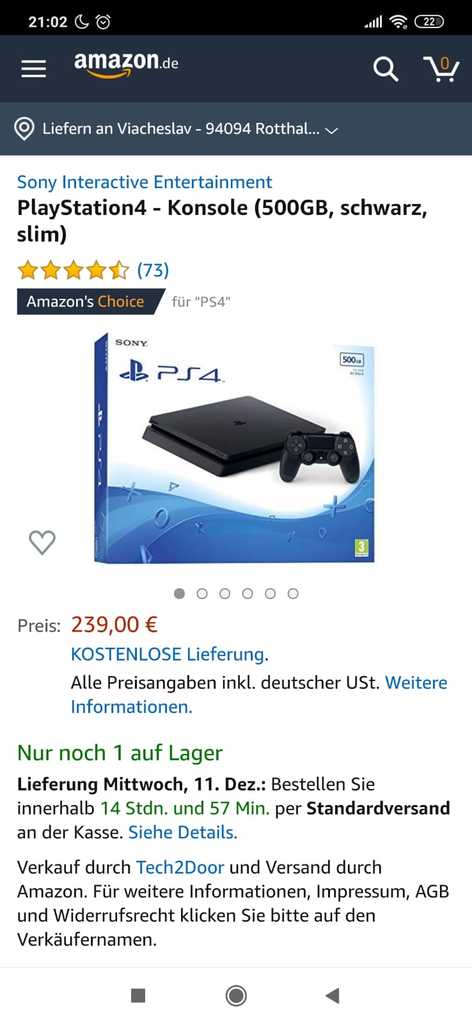Click the star rating display

[74, 270]
